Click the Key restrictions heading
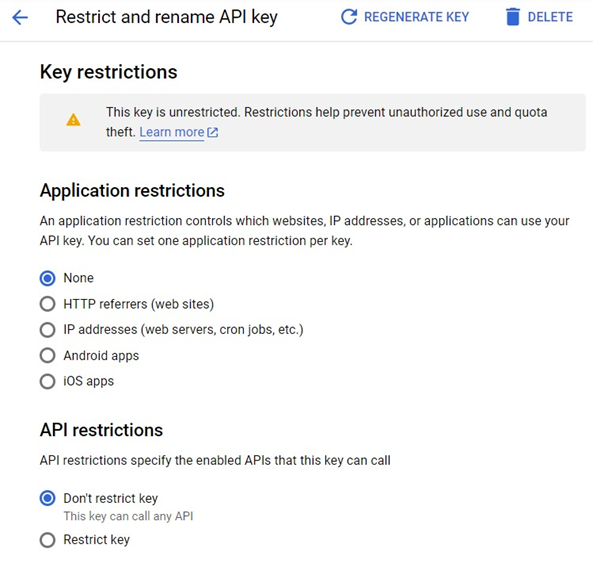 [x=109, y=72]
